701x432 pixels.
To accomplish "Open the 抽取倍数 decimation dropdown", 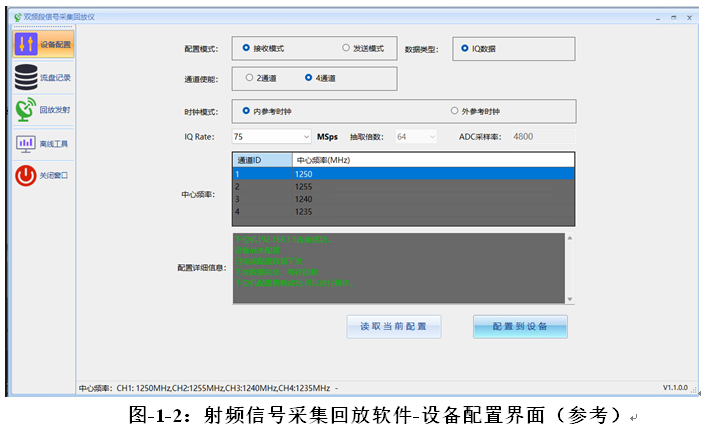I will coord(431,136).
